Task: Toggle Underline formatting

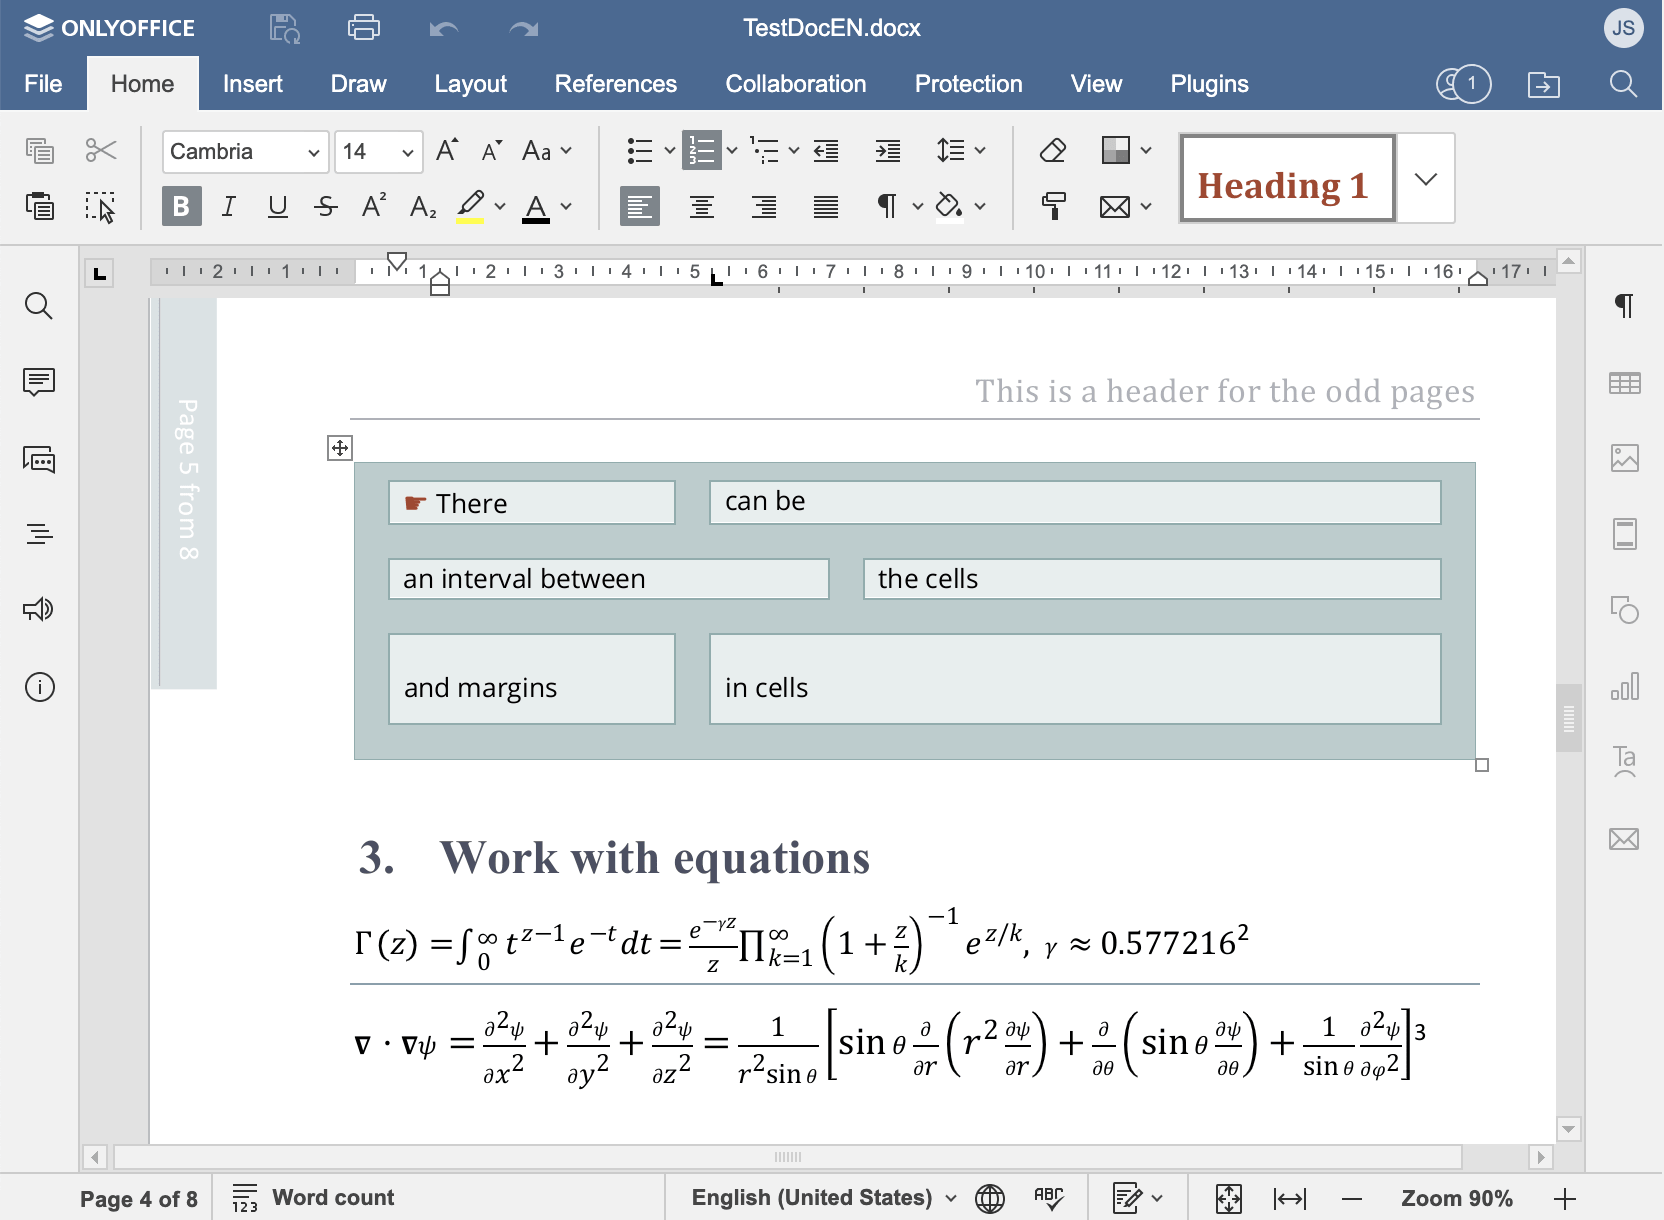Action: pos(278,206)
